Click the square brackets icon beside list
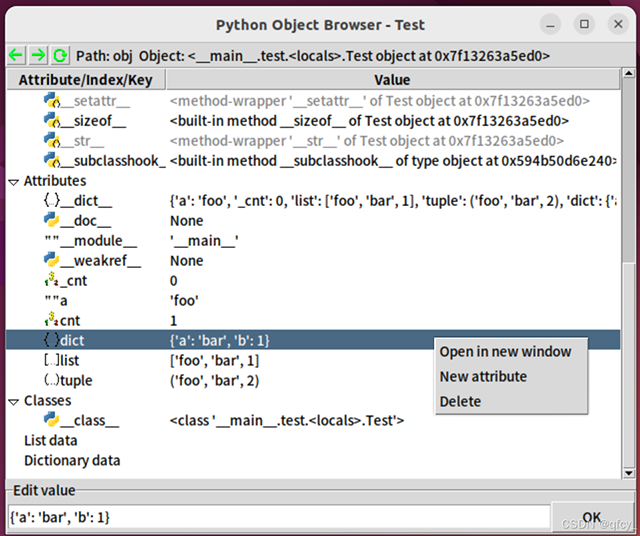Image resolution: width=640 pixels, height=536 pixels. click(x=51, y=360)
